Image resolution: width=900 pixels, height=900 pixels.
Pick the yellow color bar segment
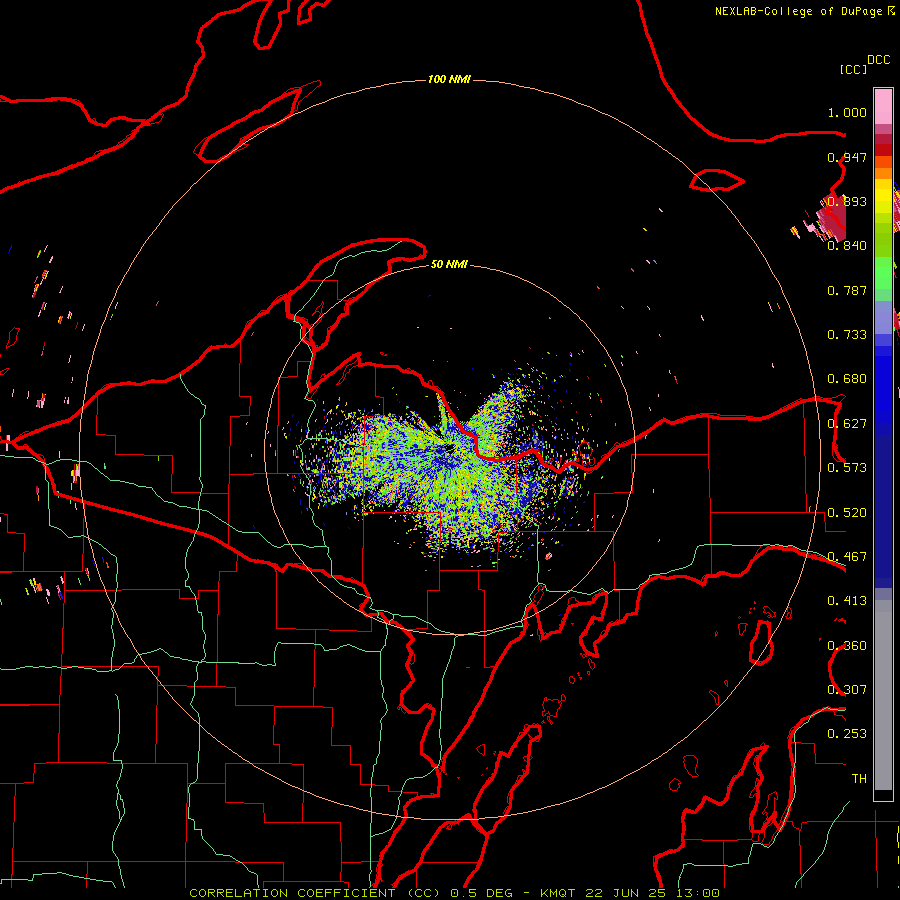tap(883, 196)
